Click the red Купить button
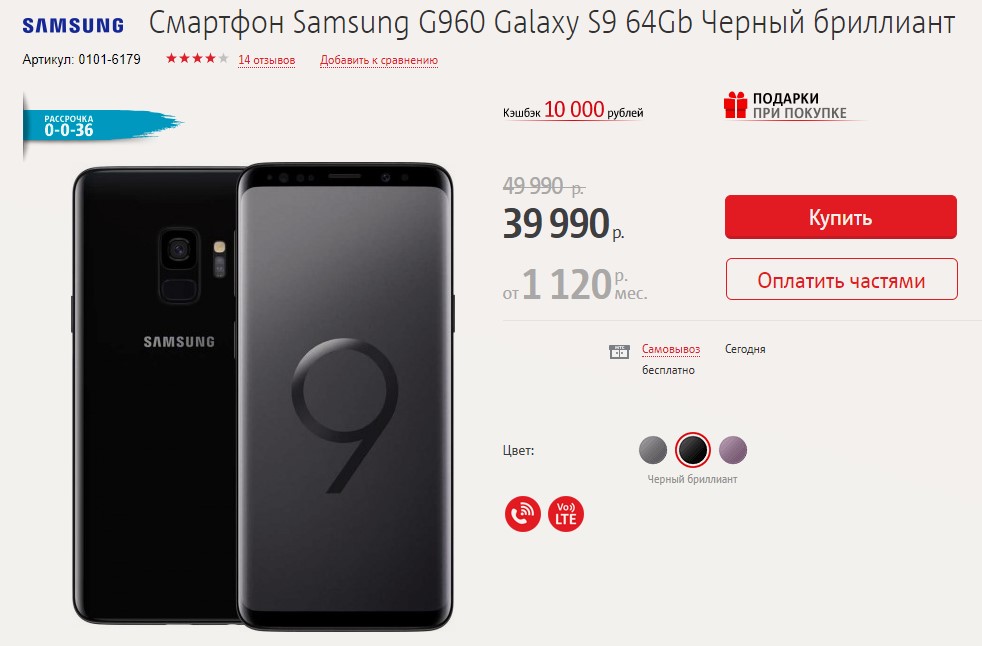Viewport: 982px width, 646px height. [840, 217]
